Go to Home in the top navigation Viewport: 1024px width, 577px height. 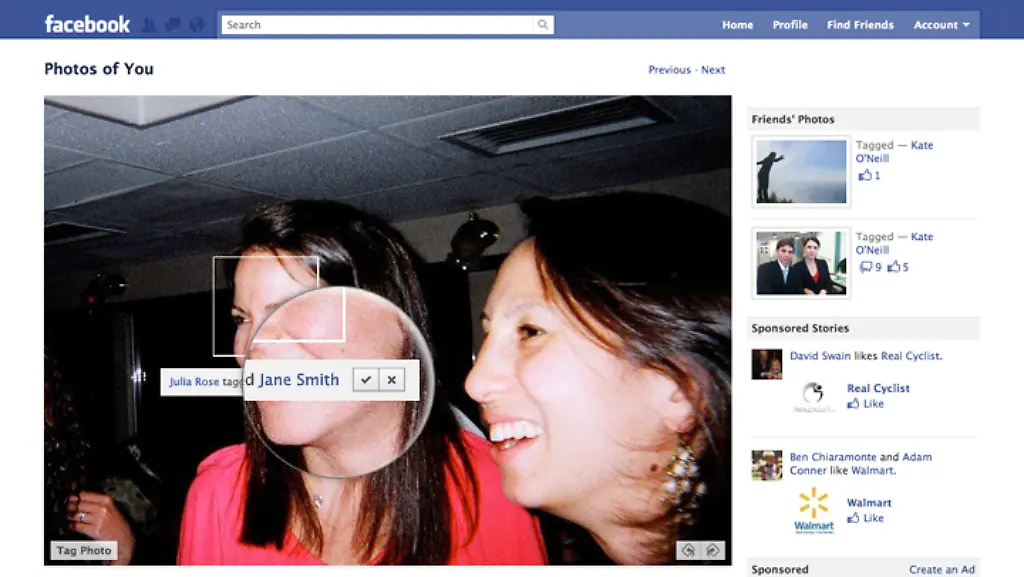(x=737, y=25)
